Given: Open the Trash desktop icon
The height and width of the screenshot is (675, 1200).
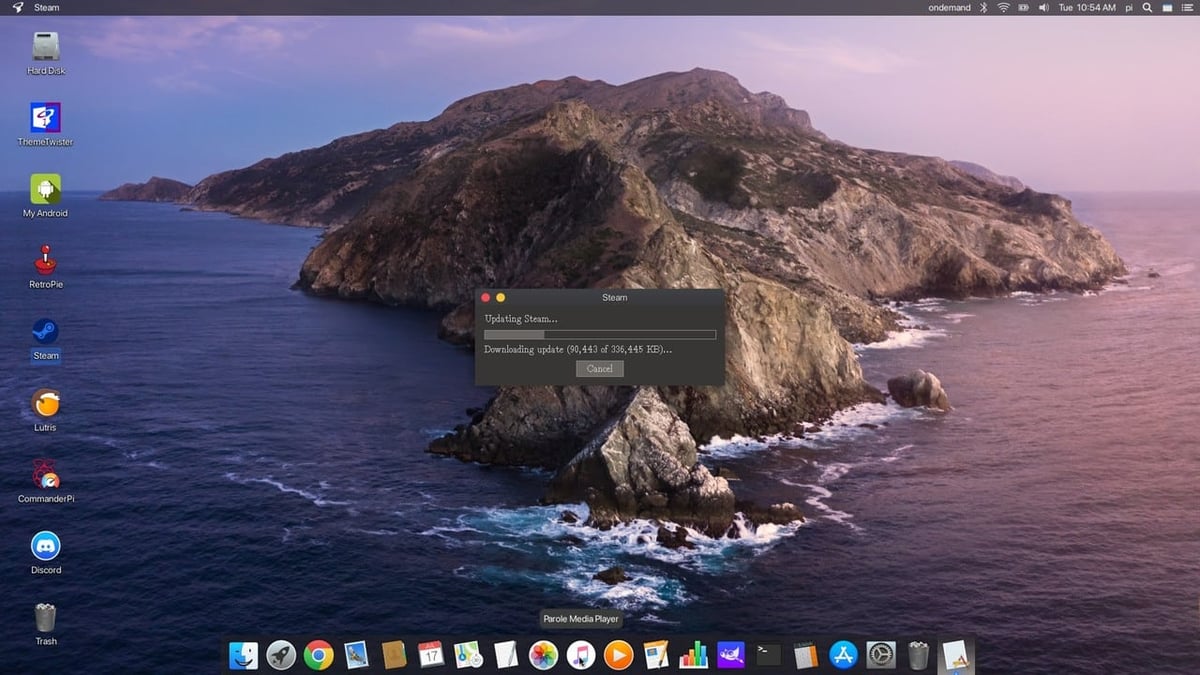Looking at the screenshot, I should [x=46, y=623].
